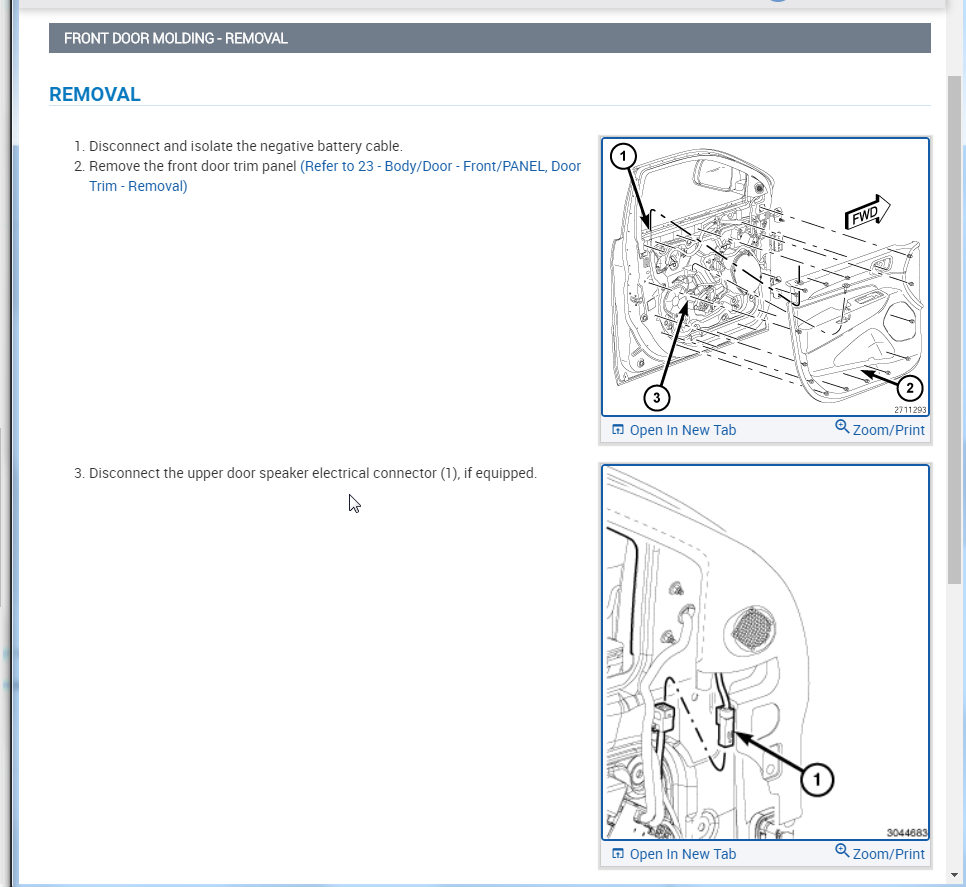Click "Remove the front door trim panel" text
966x887 pixels.
point(193,166)
